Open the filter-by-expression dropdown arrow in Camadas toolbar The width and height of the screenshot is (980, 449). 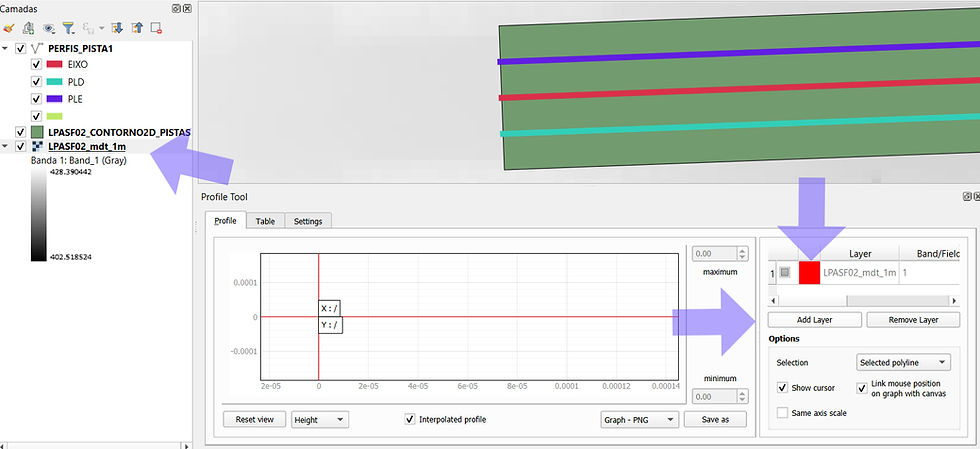(100, 28)
